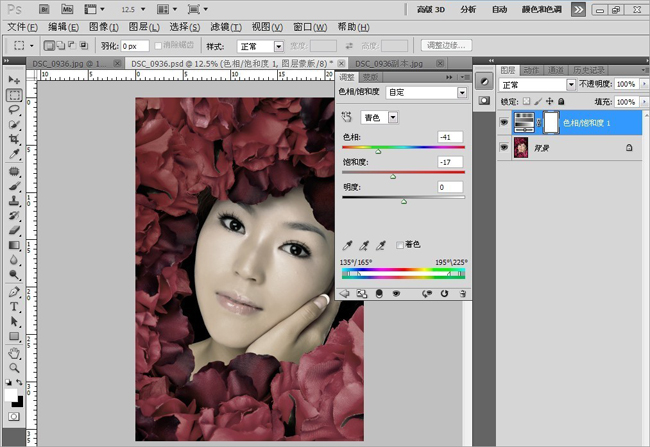The height and width of the screenshot is (447, 650).
Task: Open the marquee style dropdown
Action: click(x=279, y=46)
